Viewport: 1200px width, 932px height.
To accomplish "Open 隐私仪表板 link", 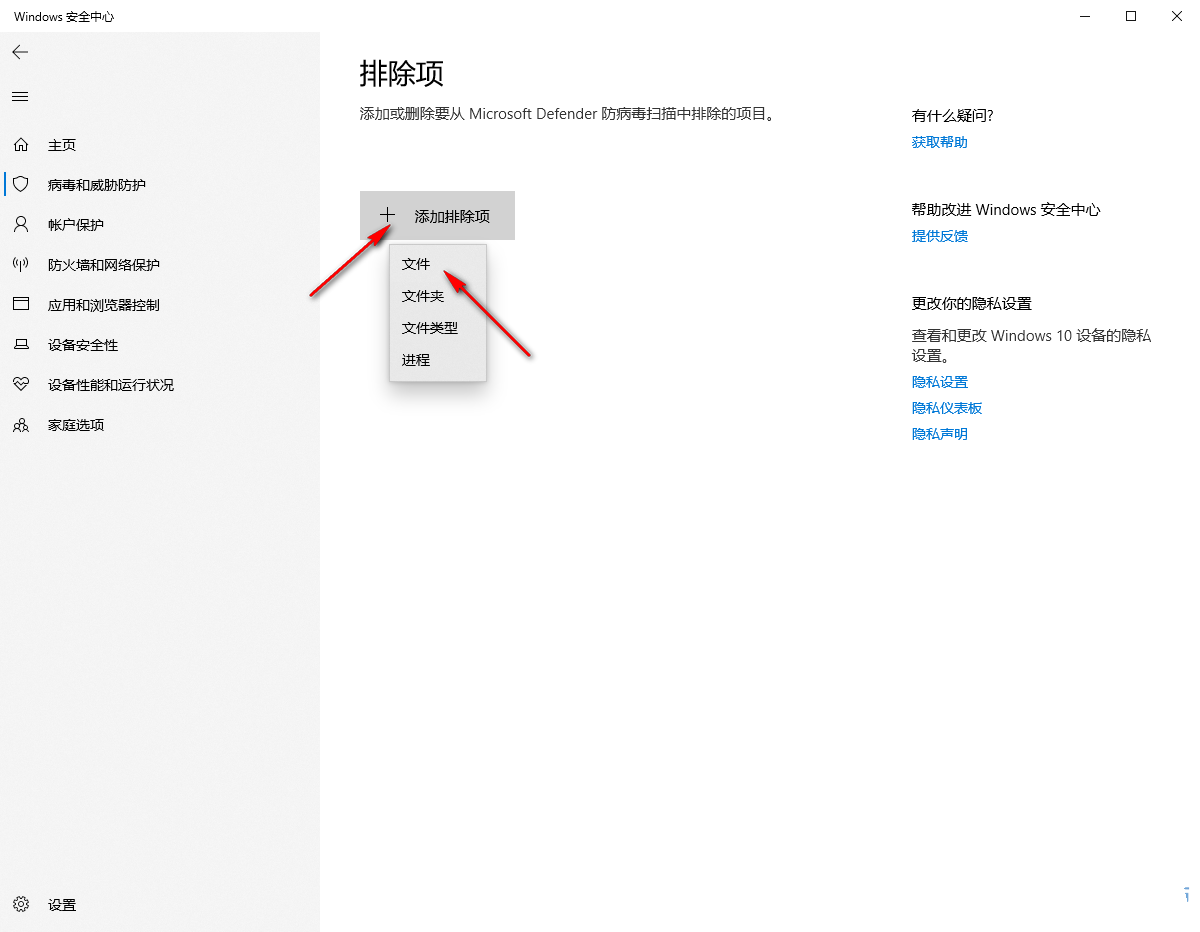I will tap(947, 407).
